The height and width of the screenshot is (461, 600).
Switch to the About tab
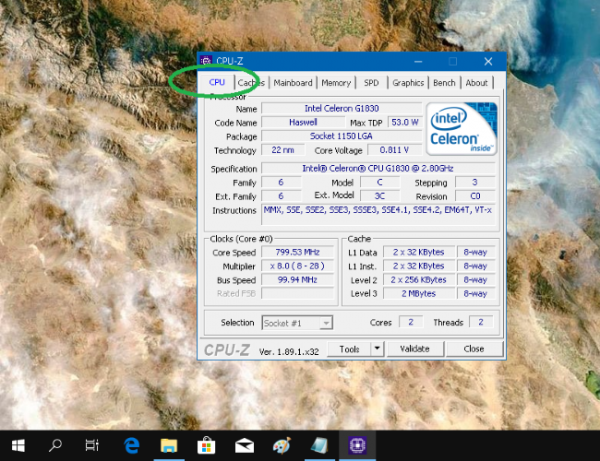click(x=477, y=83)
